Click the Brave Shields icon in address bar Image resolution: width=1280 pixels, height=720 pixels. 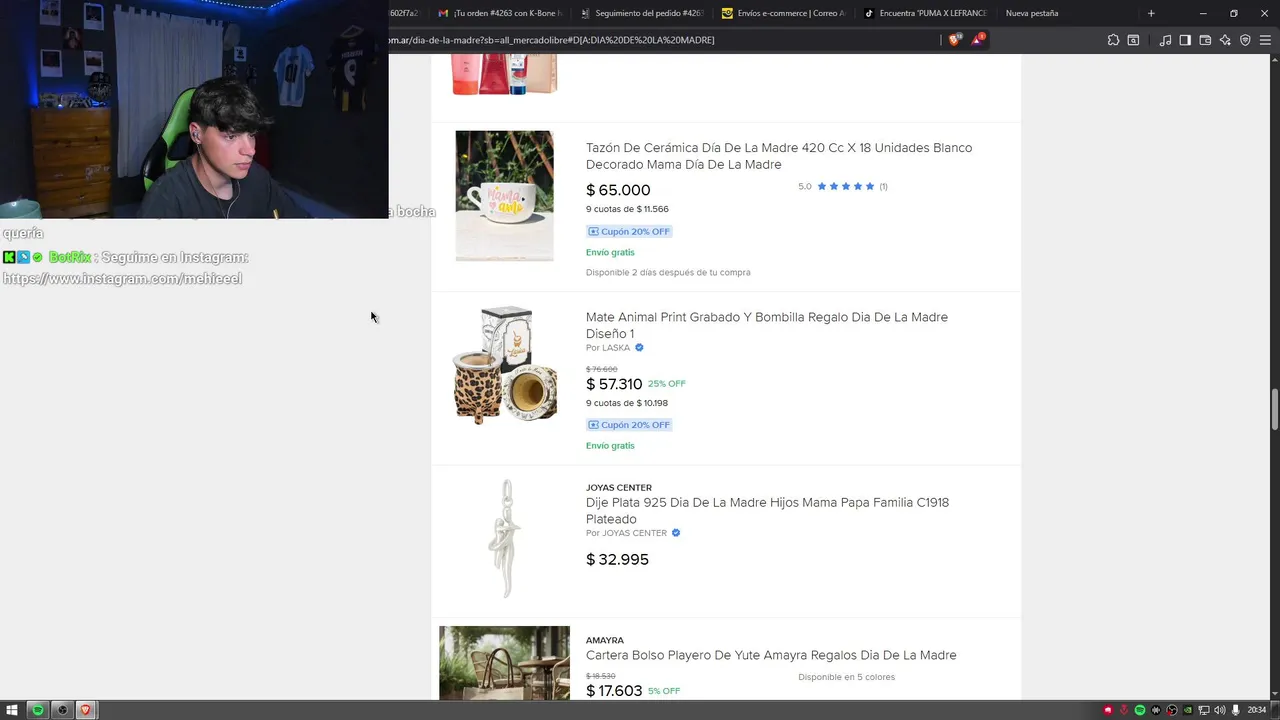click(955, 40)
